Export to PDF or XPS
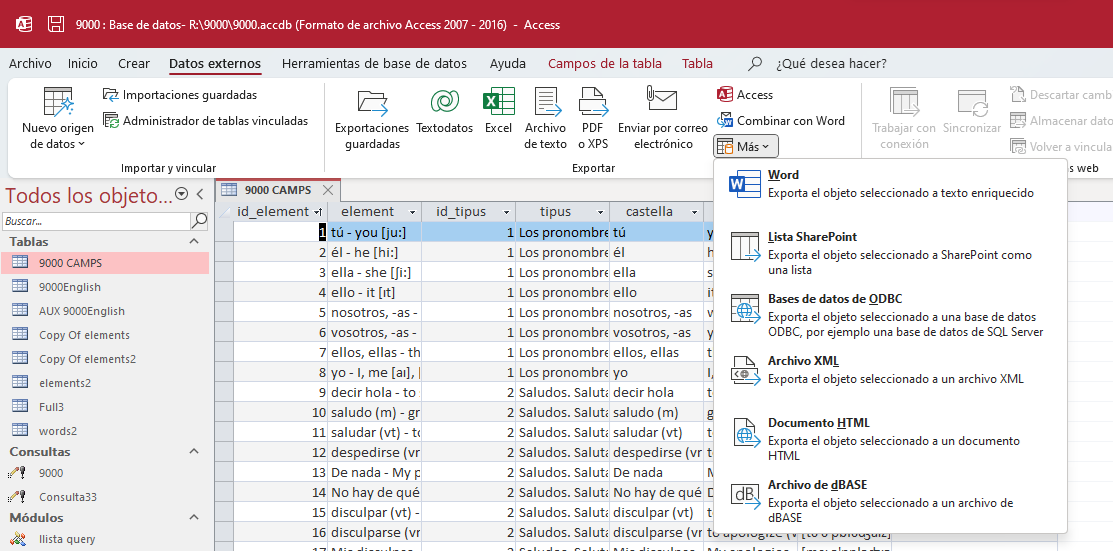 pos(592,117)
